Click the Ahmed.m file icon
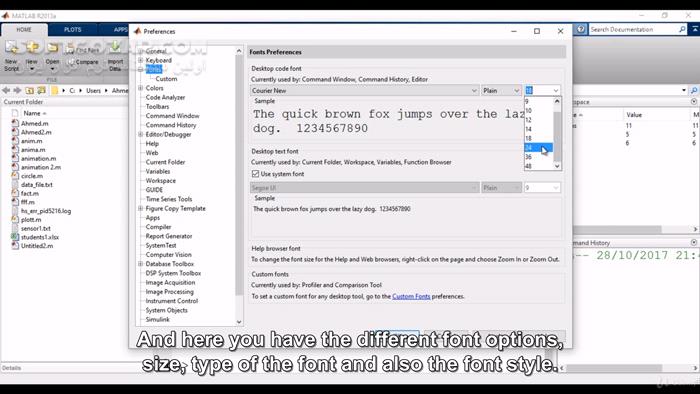 pyautogui.click(x=15, y=123)
